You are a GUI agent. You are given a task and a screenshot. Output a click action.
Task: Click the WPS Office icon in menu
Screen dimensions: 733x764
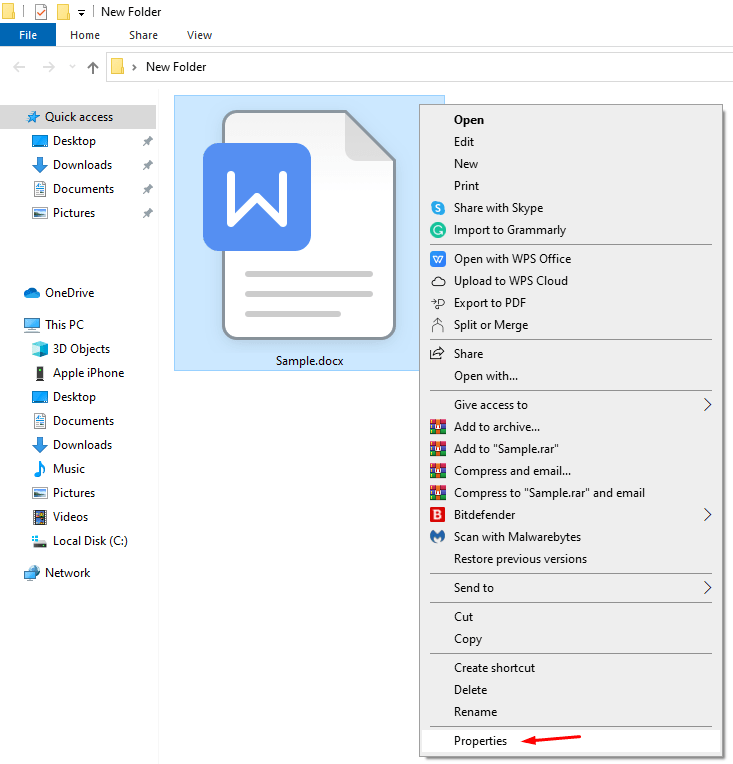coord(438,259)
